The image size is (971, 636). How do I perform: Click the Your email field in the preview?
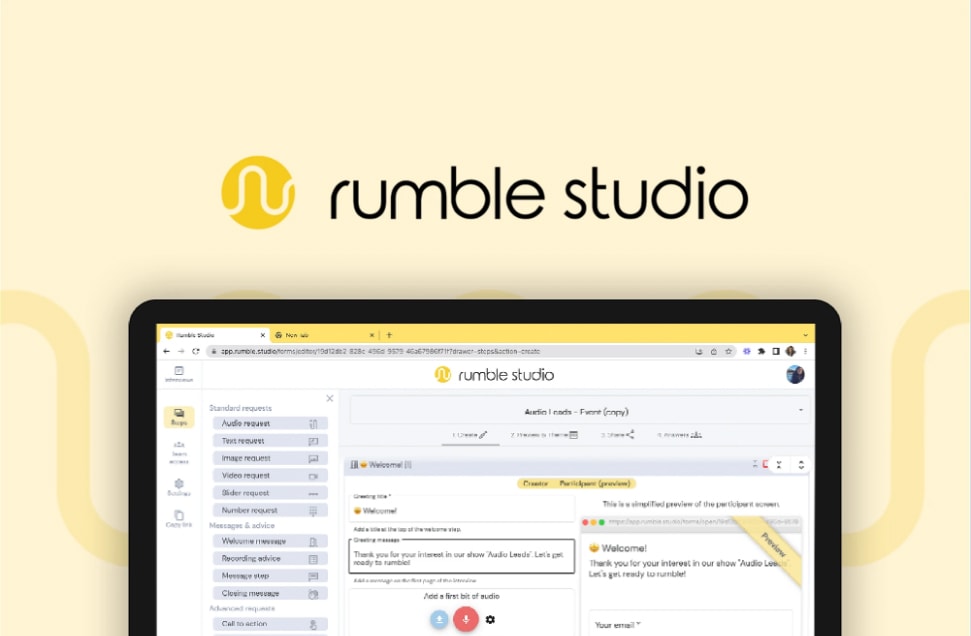tap(690, 624)
